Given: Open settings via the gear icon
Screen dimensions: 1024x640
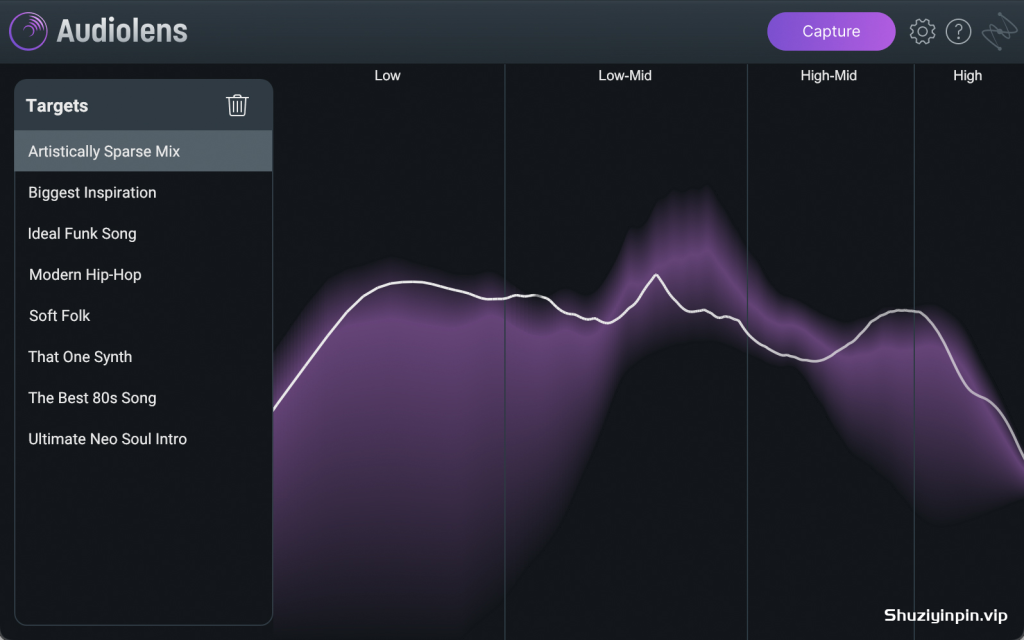Looking at the screenshot, I should (922, 31).
